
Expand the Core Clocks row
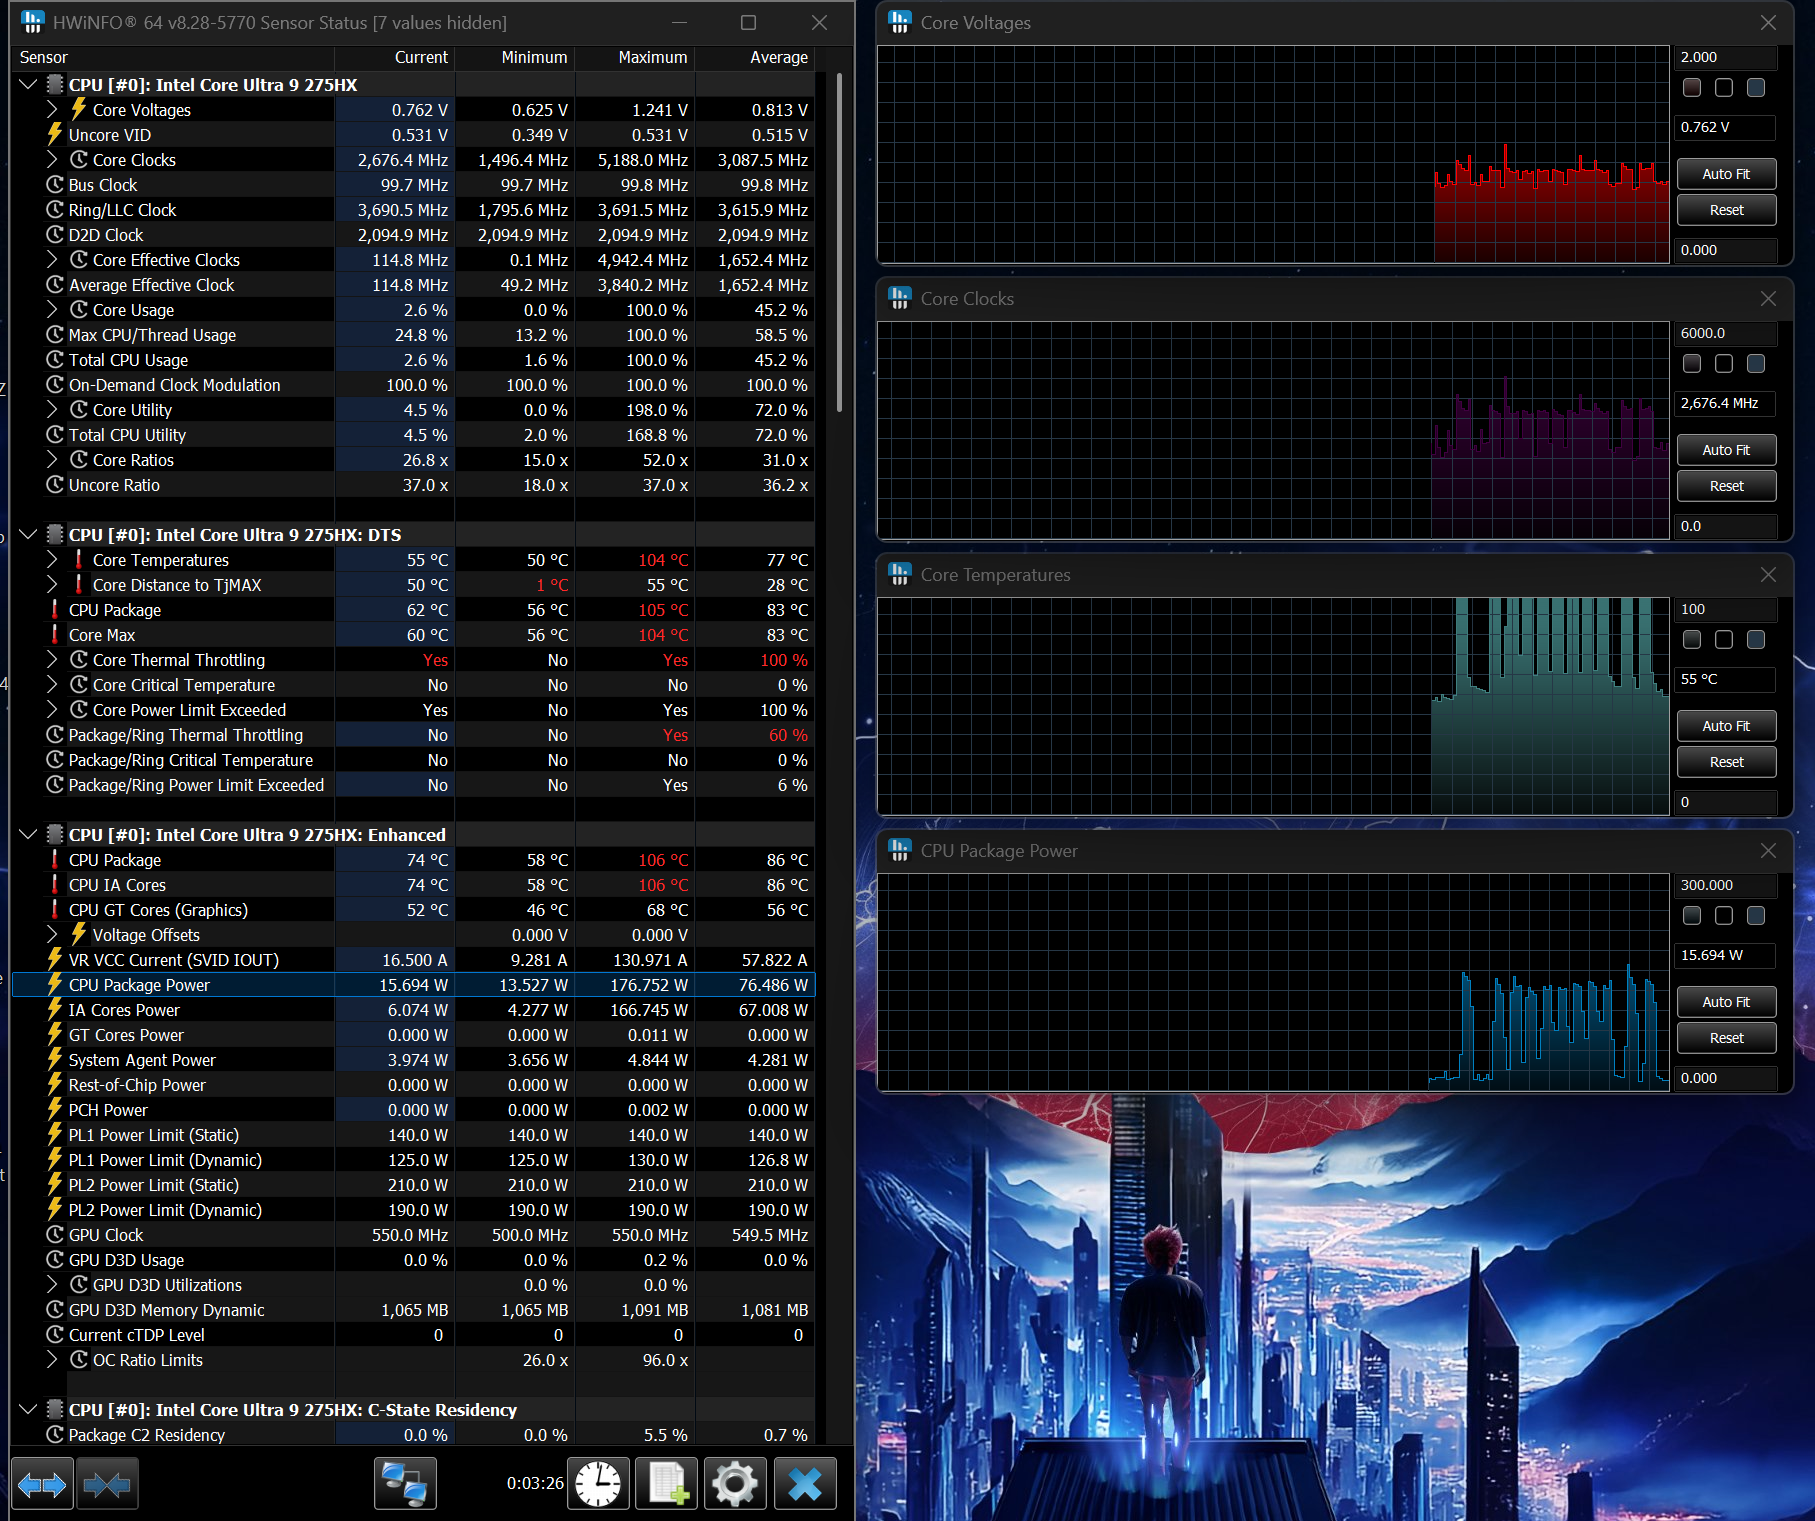52,159
